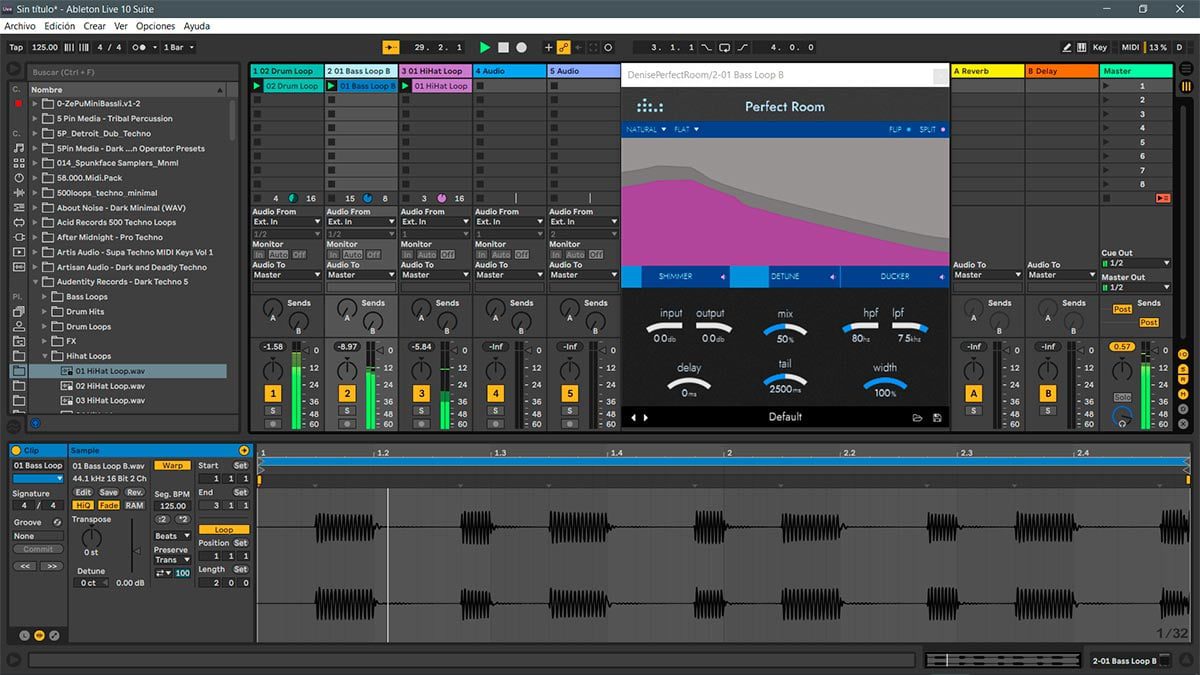Open the Drums category grid icon in browser

pyautogui.click(x=19, y=163)
